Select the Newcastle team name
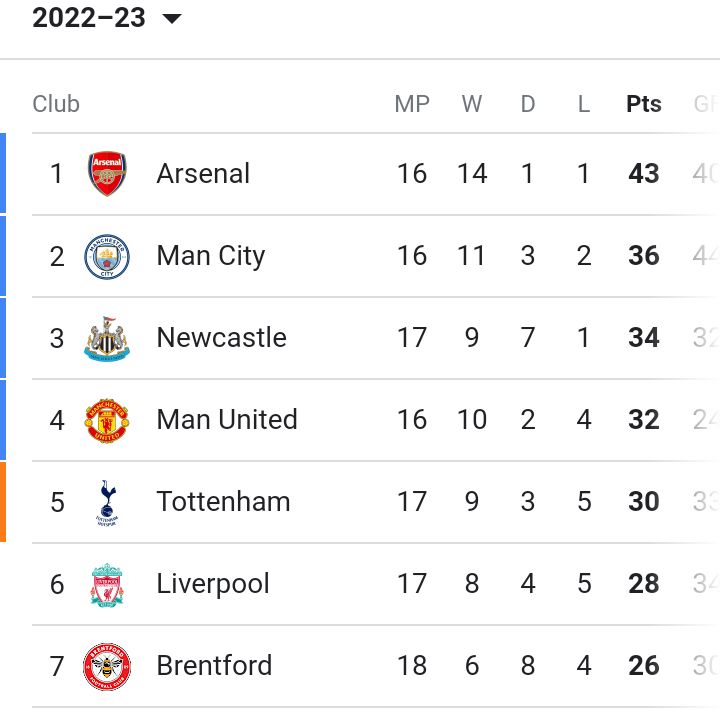 tap(221, 338)
